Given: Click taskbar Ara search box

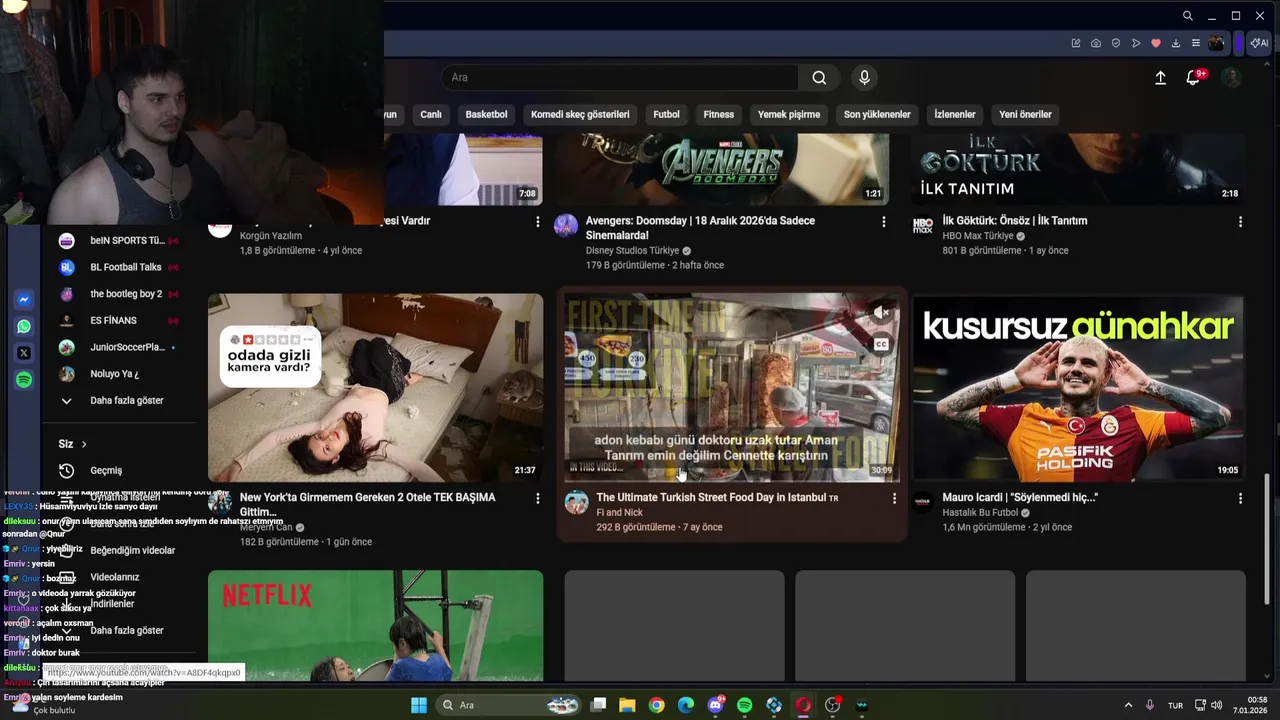Looking at the screenshot, I should click(509, 705).
